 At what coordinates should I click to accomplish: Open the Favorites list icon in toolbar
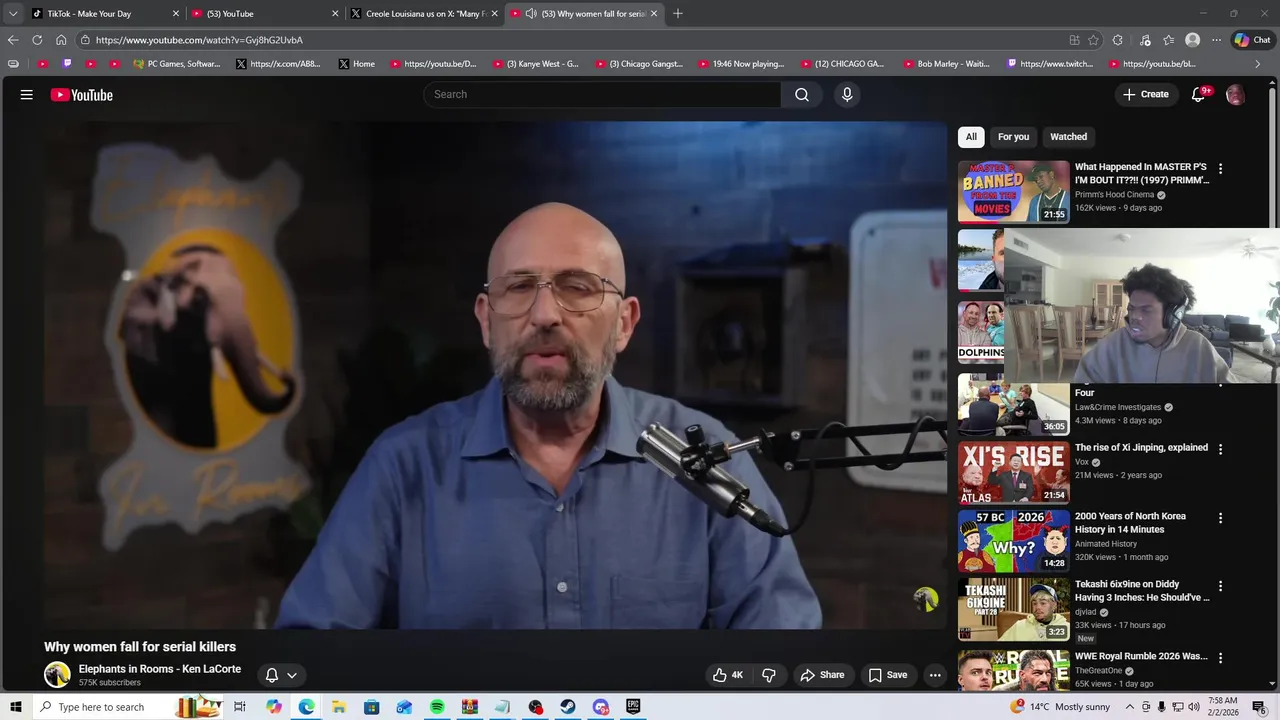(x=1168, y=40)
